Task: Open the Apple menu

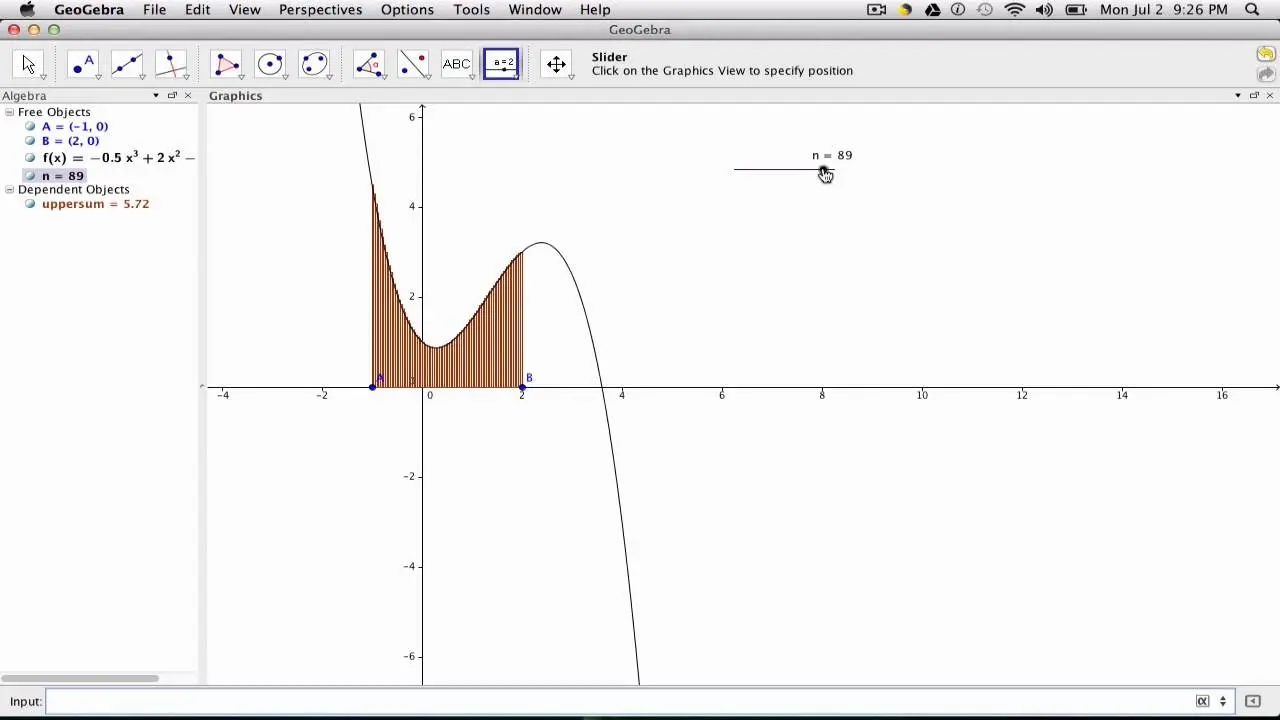Action: [x=27, y=10]
